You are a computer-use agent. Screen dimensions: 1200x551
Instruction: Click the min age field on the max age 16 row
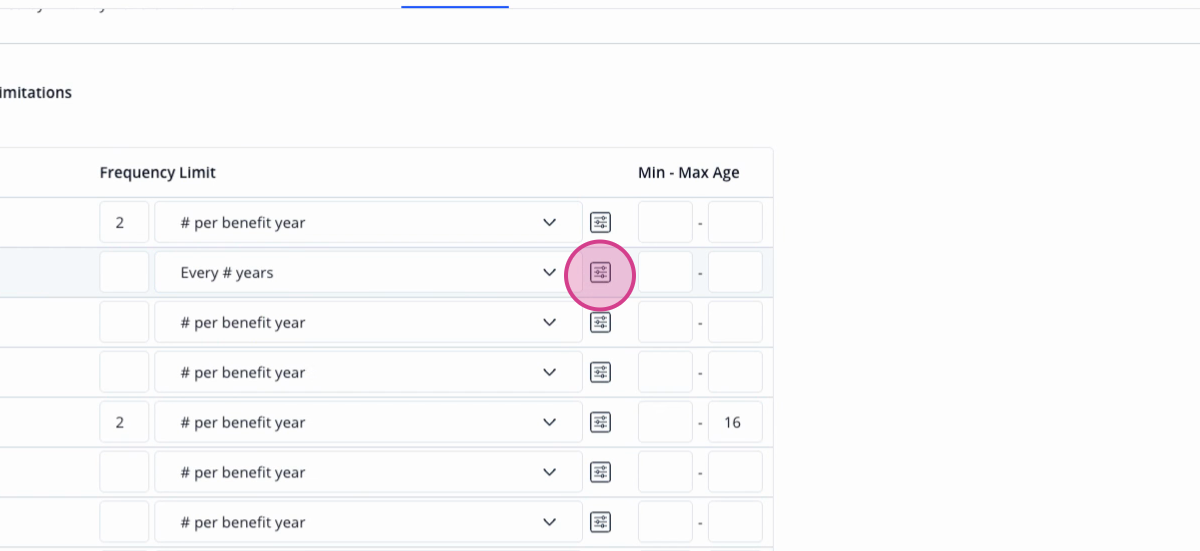(665, 422)
